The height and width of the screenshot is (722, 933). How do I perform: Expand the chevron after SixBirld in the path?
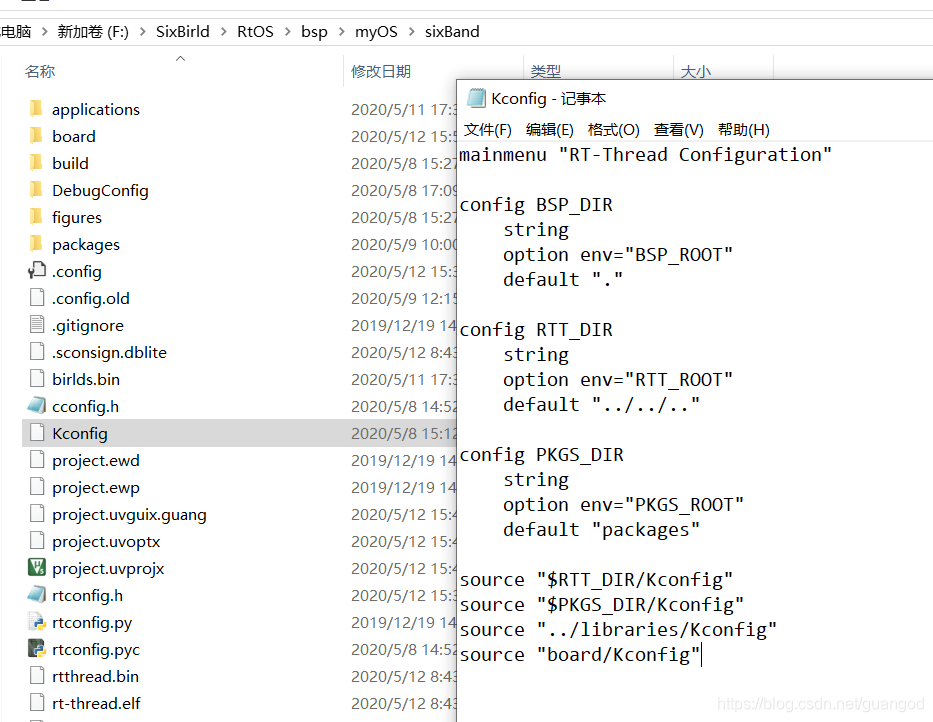(x=224, y=32)
